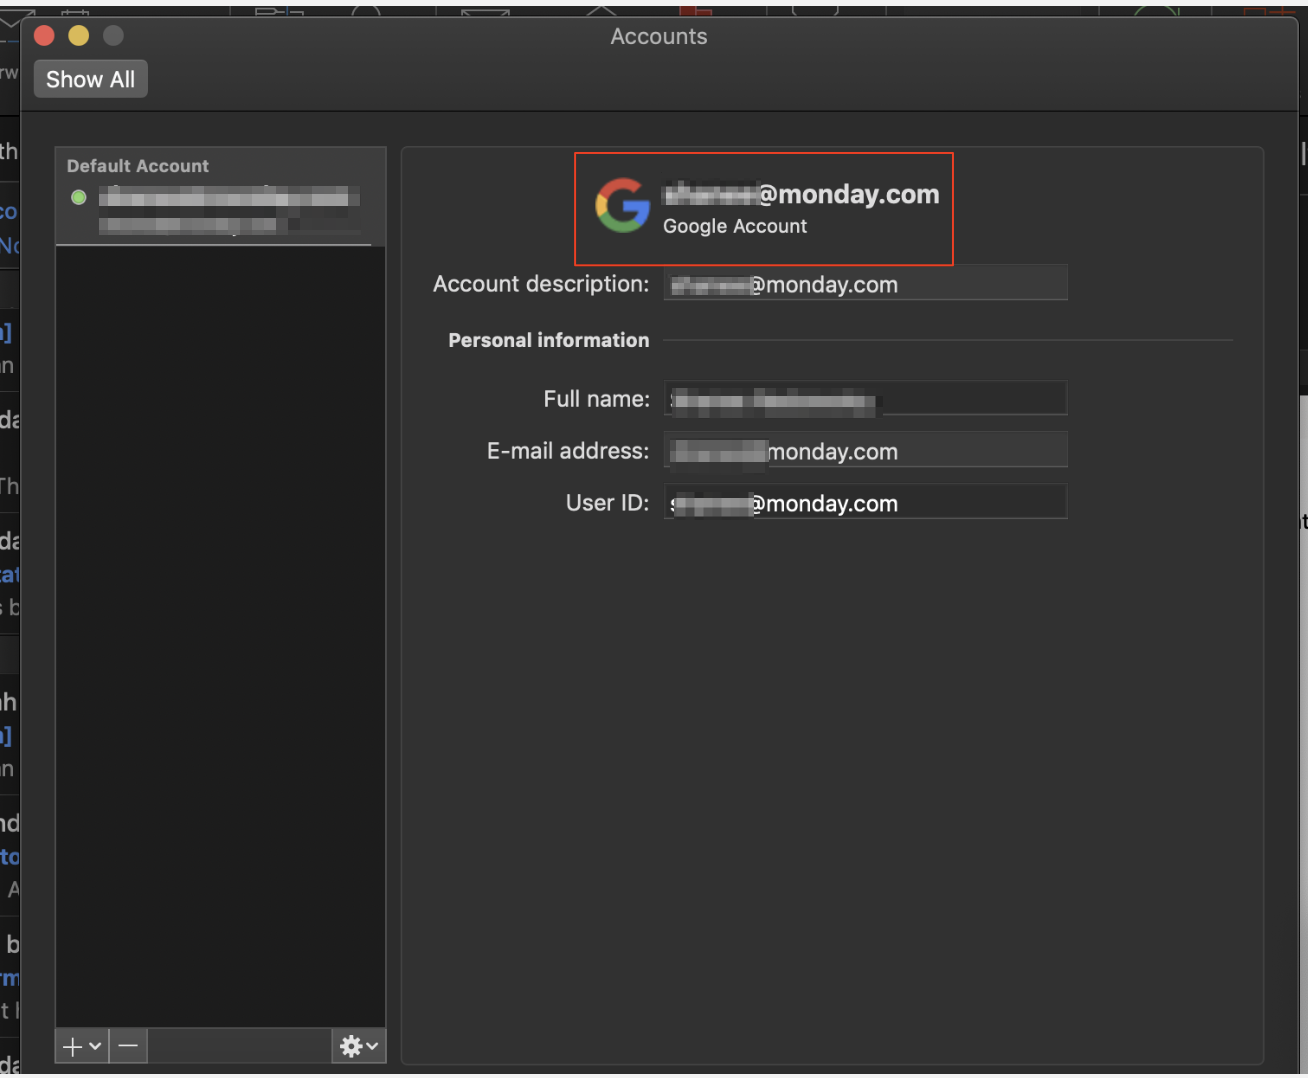Click the Show All button

(x=91, y=79)
